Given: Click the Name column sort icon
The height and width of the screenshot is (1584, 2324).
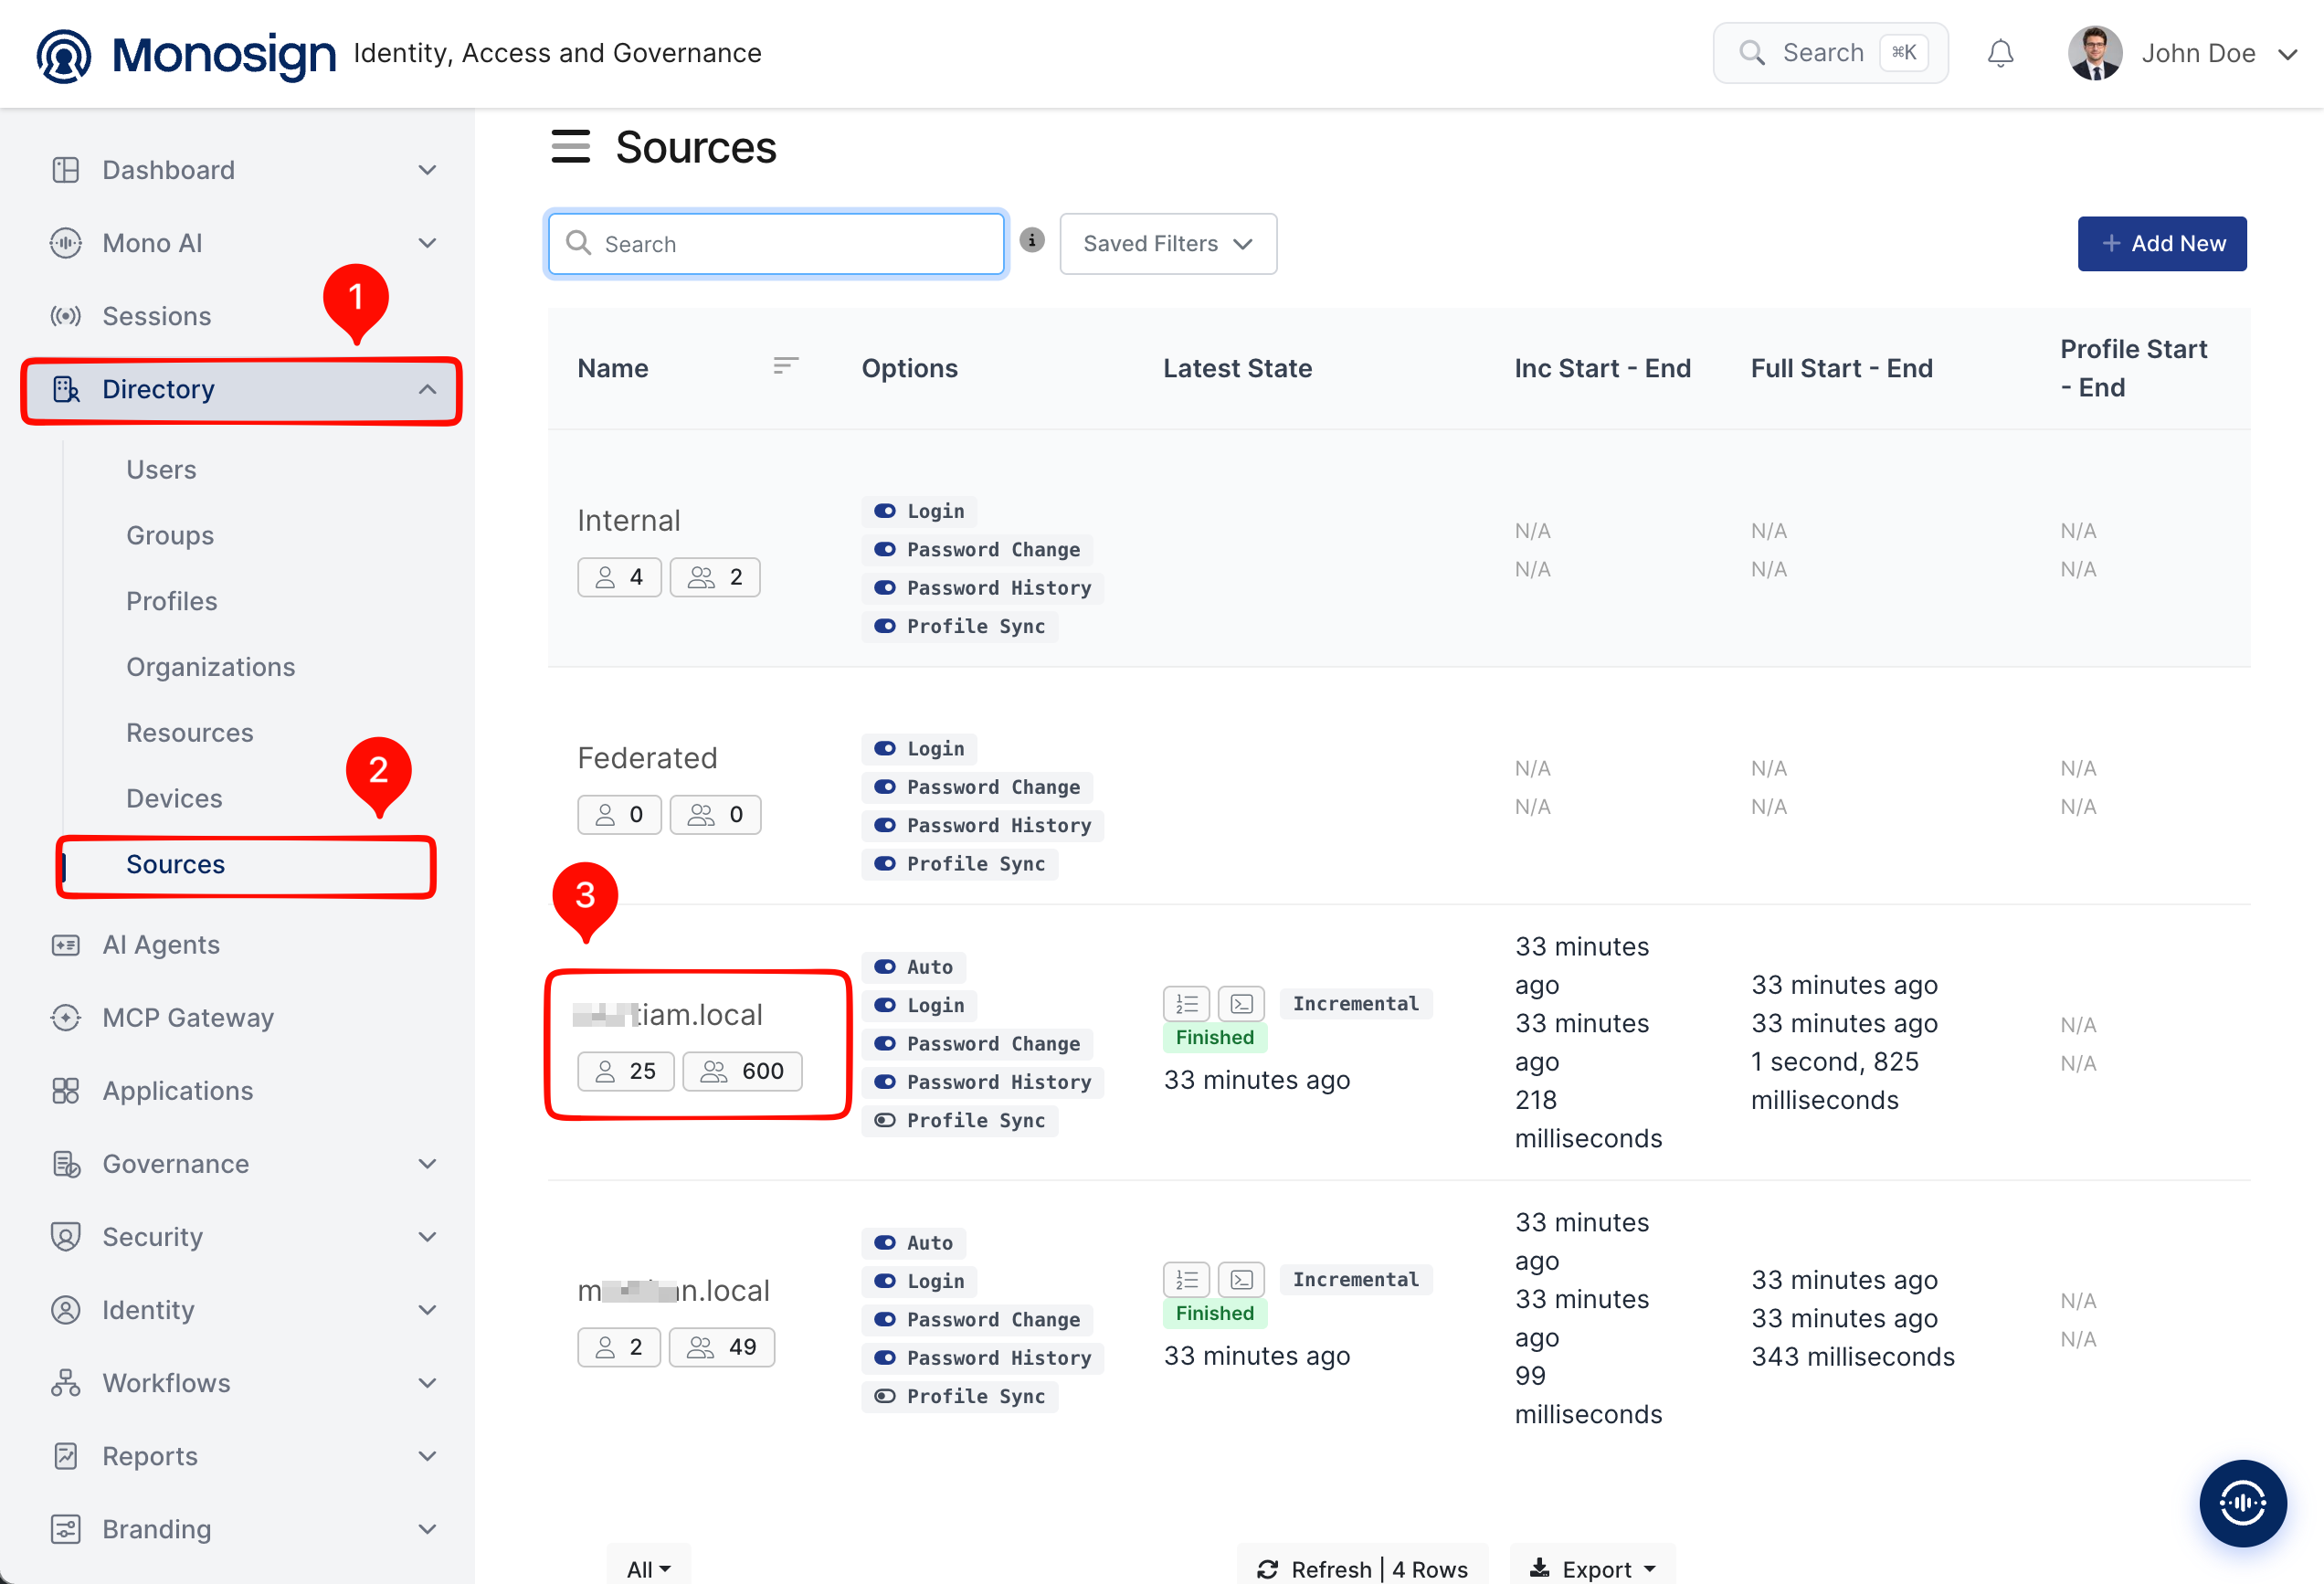Looking at the screenshot, I should pyautogui.click(x=786, y=366).
